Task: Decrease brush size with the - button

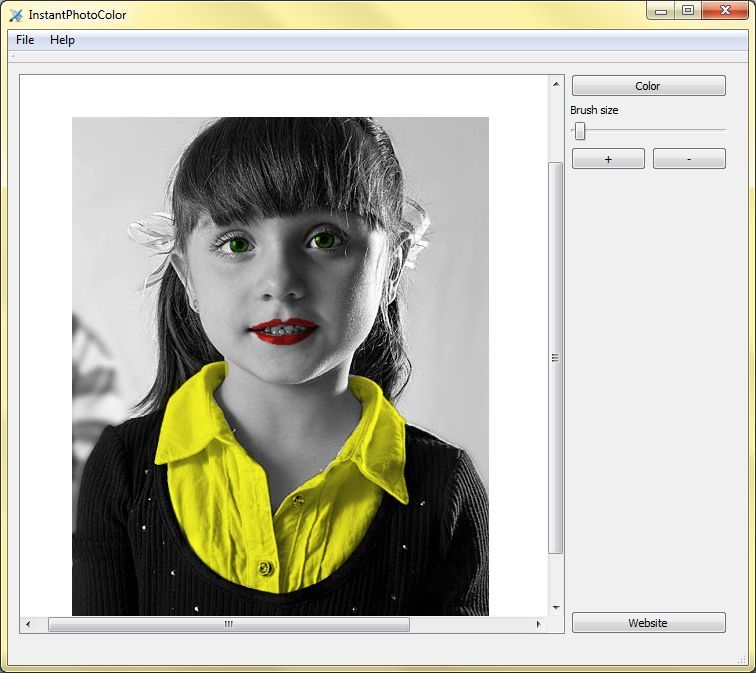Action: pos(689,159)
